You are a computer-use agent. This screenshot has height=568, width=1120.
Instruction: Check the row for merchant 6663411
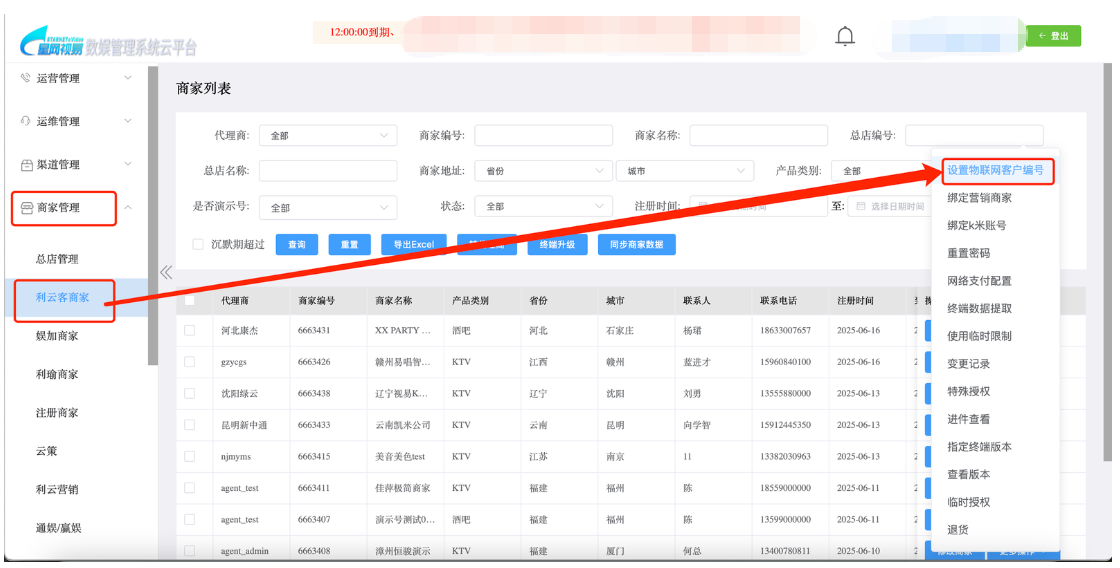189,487
